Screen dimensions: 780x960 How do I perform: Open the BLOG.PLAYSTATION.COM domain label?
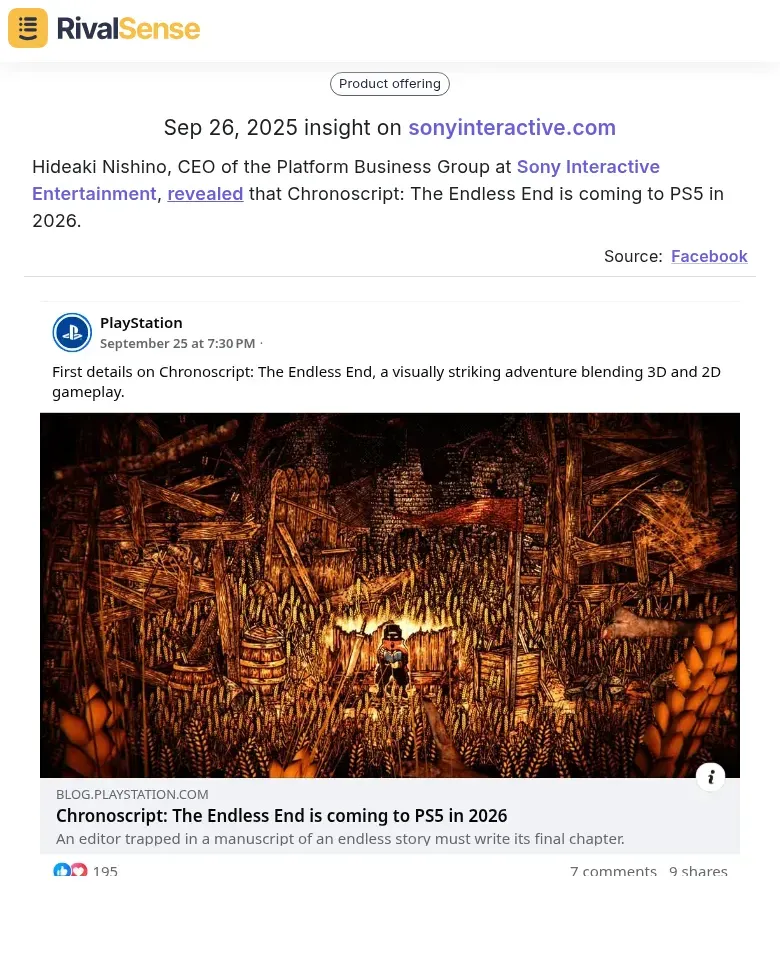(132, 794)
